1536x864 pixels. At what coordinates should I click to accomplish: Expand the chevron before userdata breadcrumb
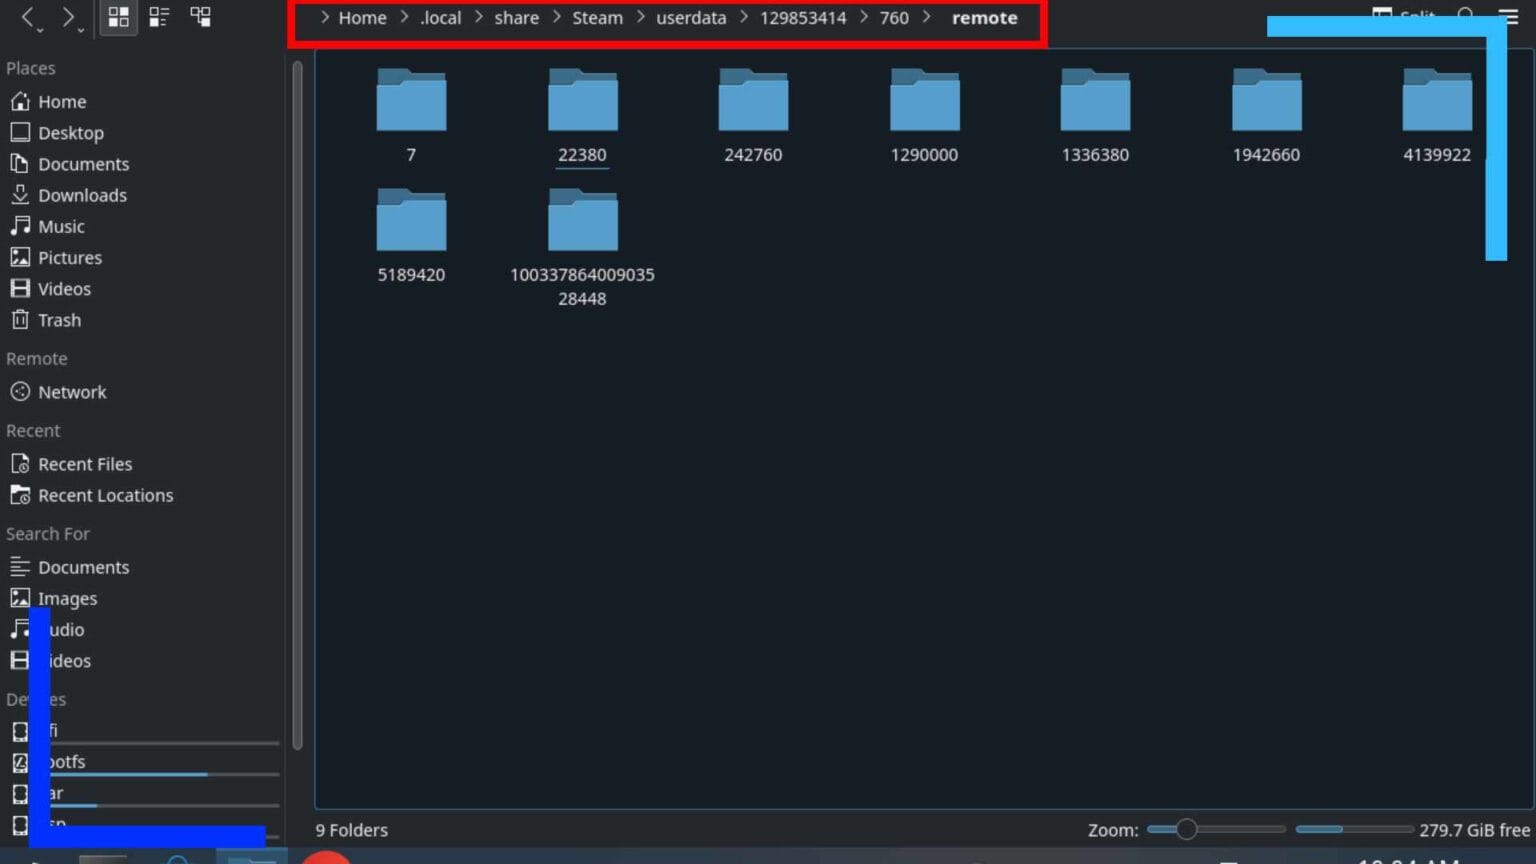coord(641,17)
